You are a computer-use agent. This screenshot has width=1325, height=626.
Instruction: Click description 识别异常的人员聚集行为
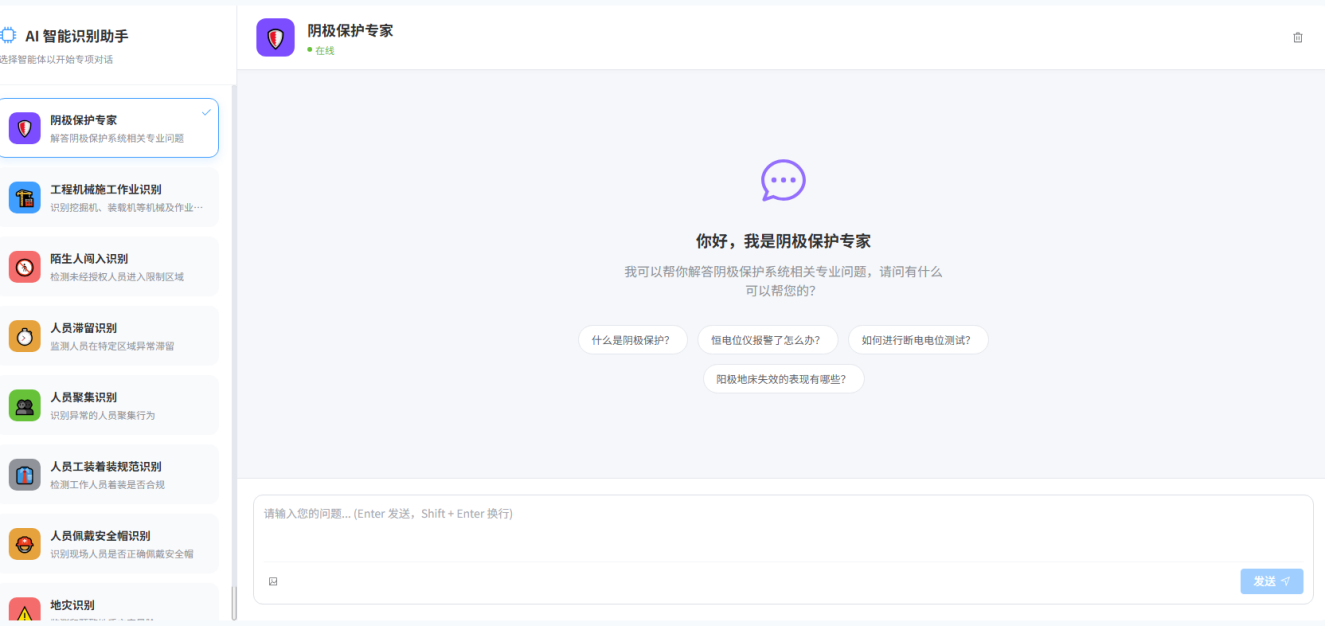pyautogui.click(x=103, y=415)
